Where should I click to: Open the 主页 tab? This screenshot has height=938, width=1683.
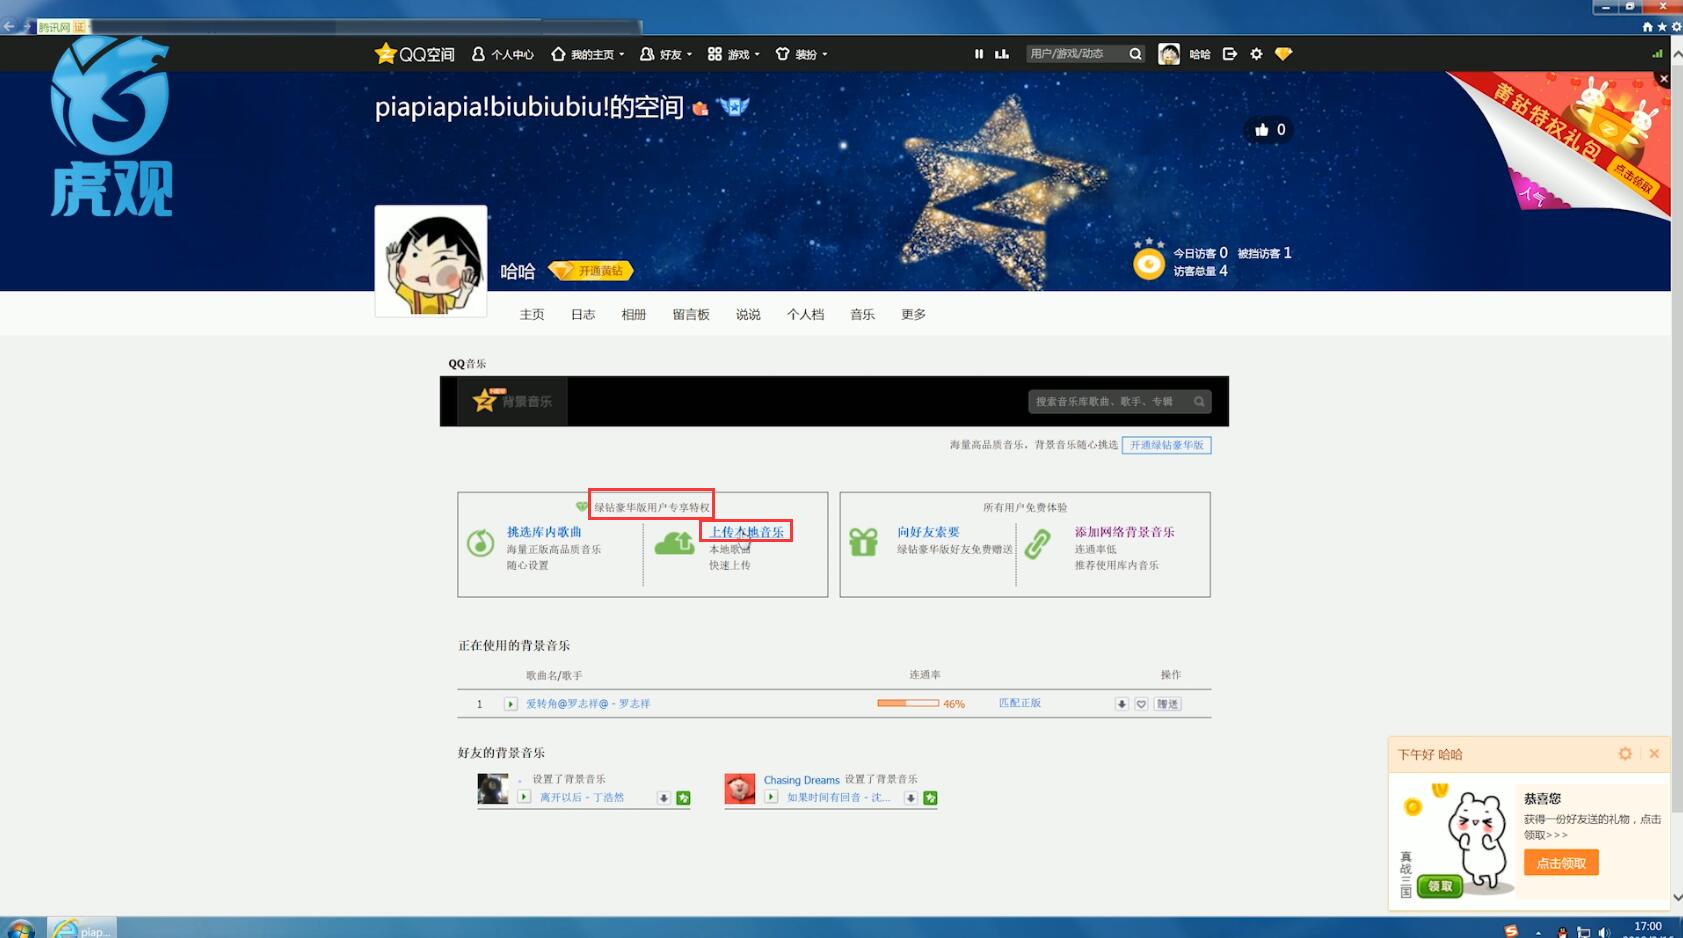click(532, 314)
